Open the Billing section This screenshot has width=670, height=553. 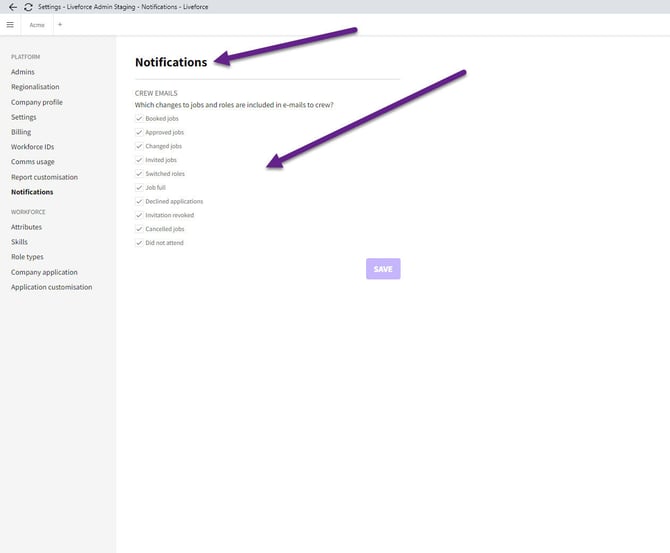pyautogui.click(x=21, y=132)
